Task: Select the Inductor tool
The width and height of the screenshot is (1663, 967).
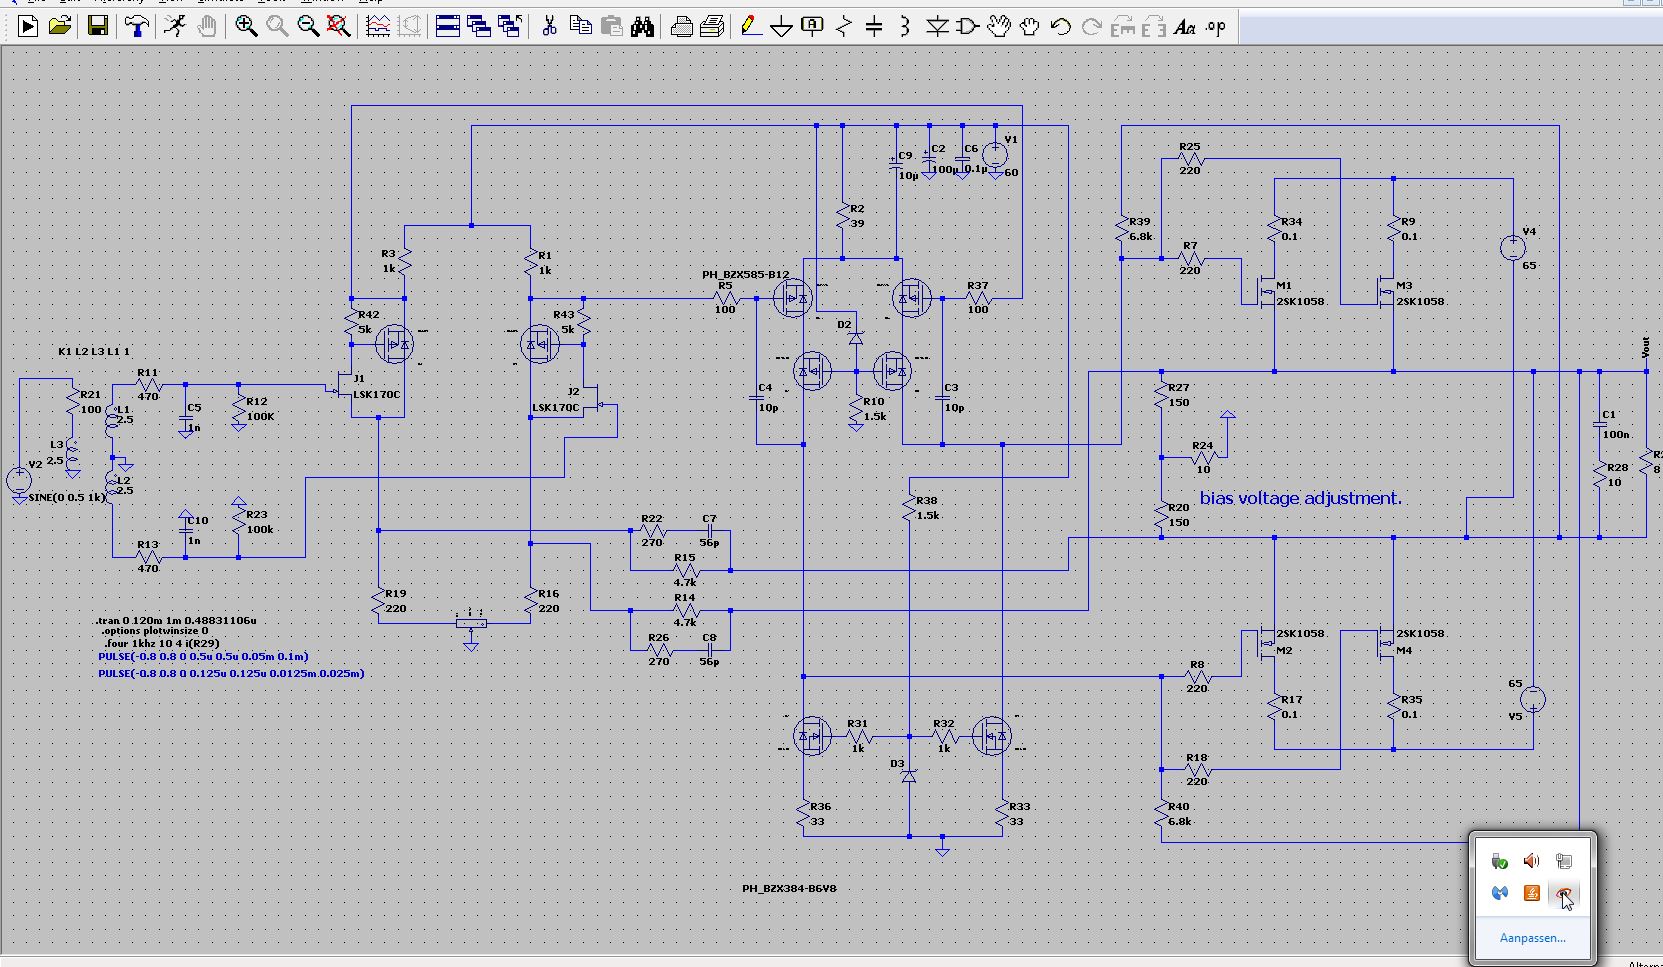Action: click(905, 27)
